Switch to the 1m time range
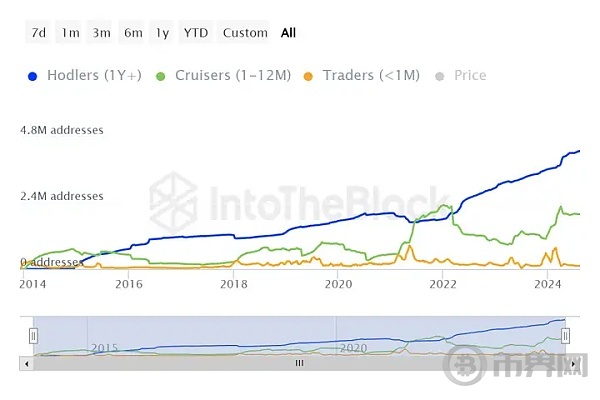The width and height of the screenshot is (600, 400). [70, 32]
